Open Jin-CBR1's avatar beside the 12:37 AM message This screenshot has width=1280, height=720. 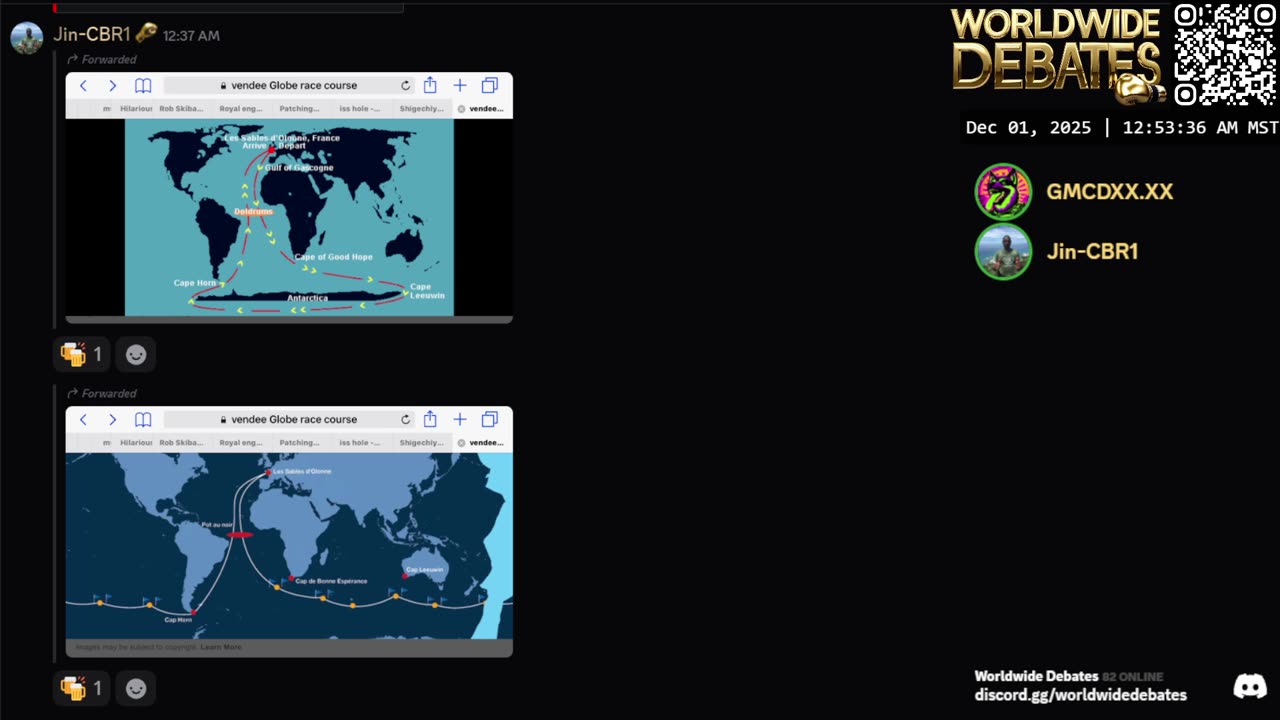tap(27, 38)
